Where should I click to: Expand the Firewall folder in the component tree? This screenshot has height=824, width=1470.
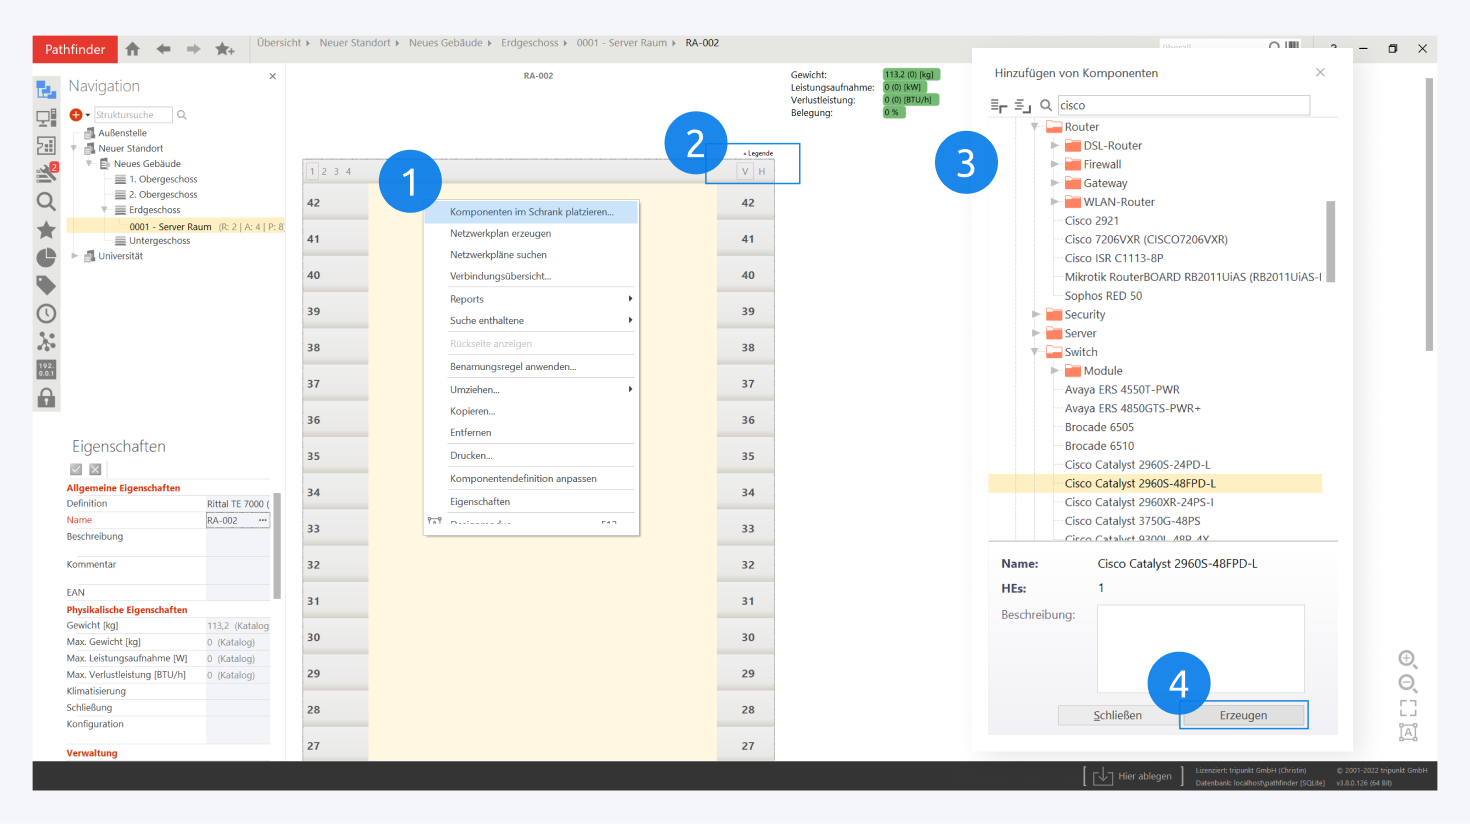click(x=1054, y=164)
